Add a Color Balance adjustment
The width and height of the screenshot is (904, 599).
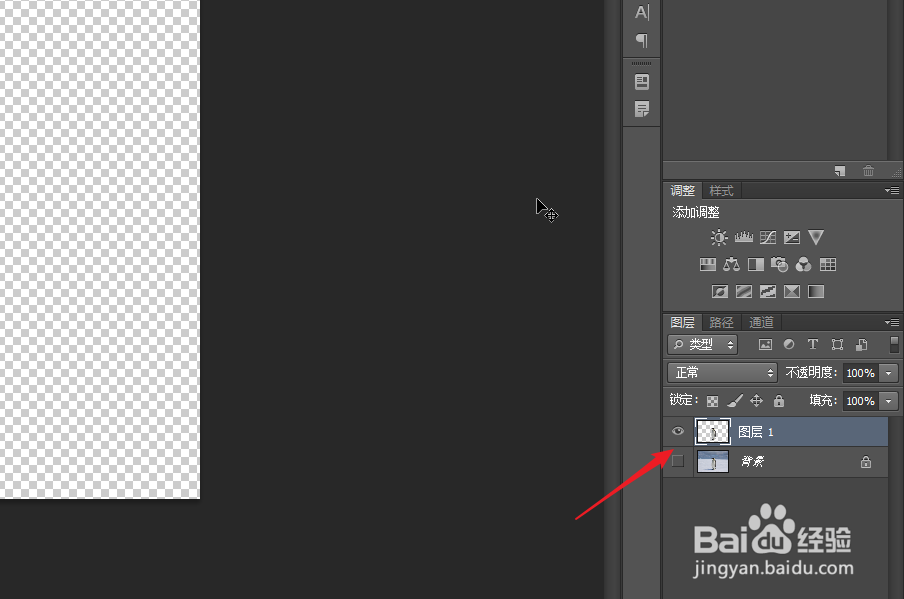(732, 265)
